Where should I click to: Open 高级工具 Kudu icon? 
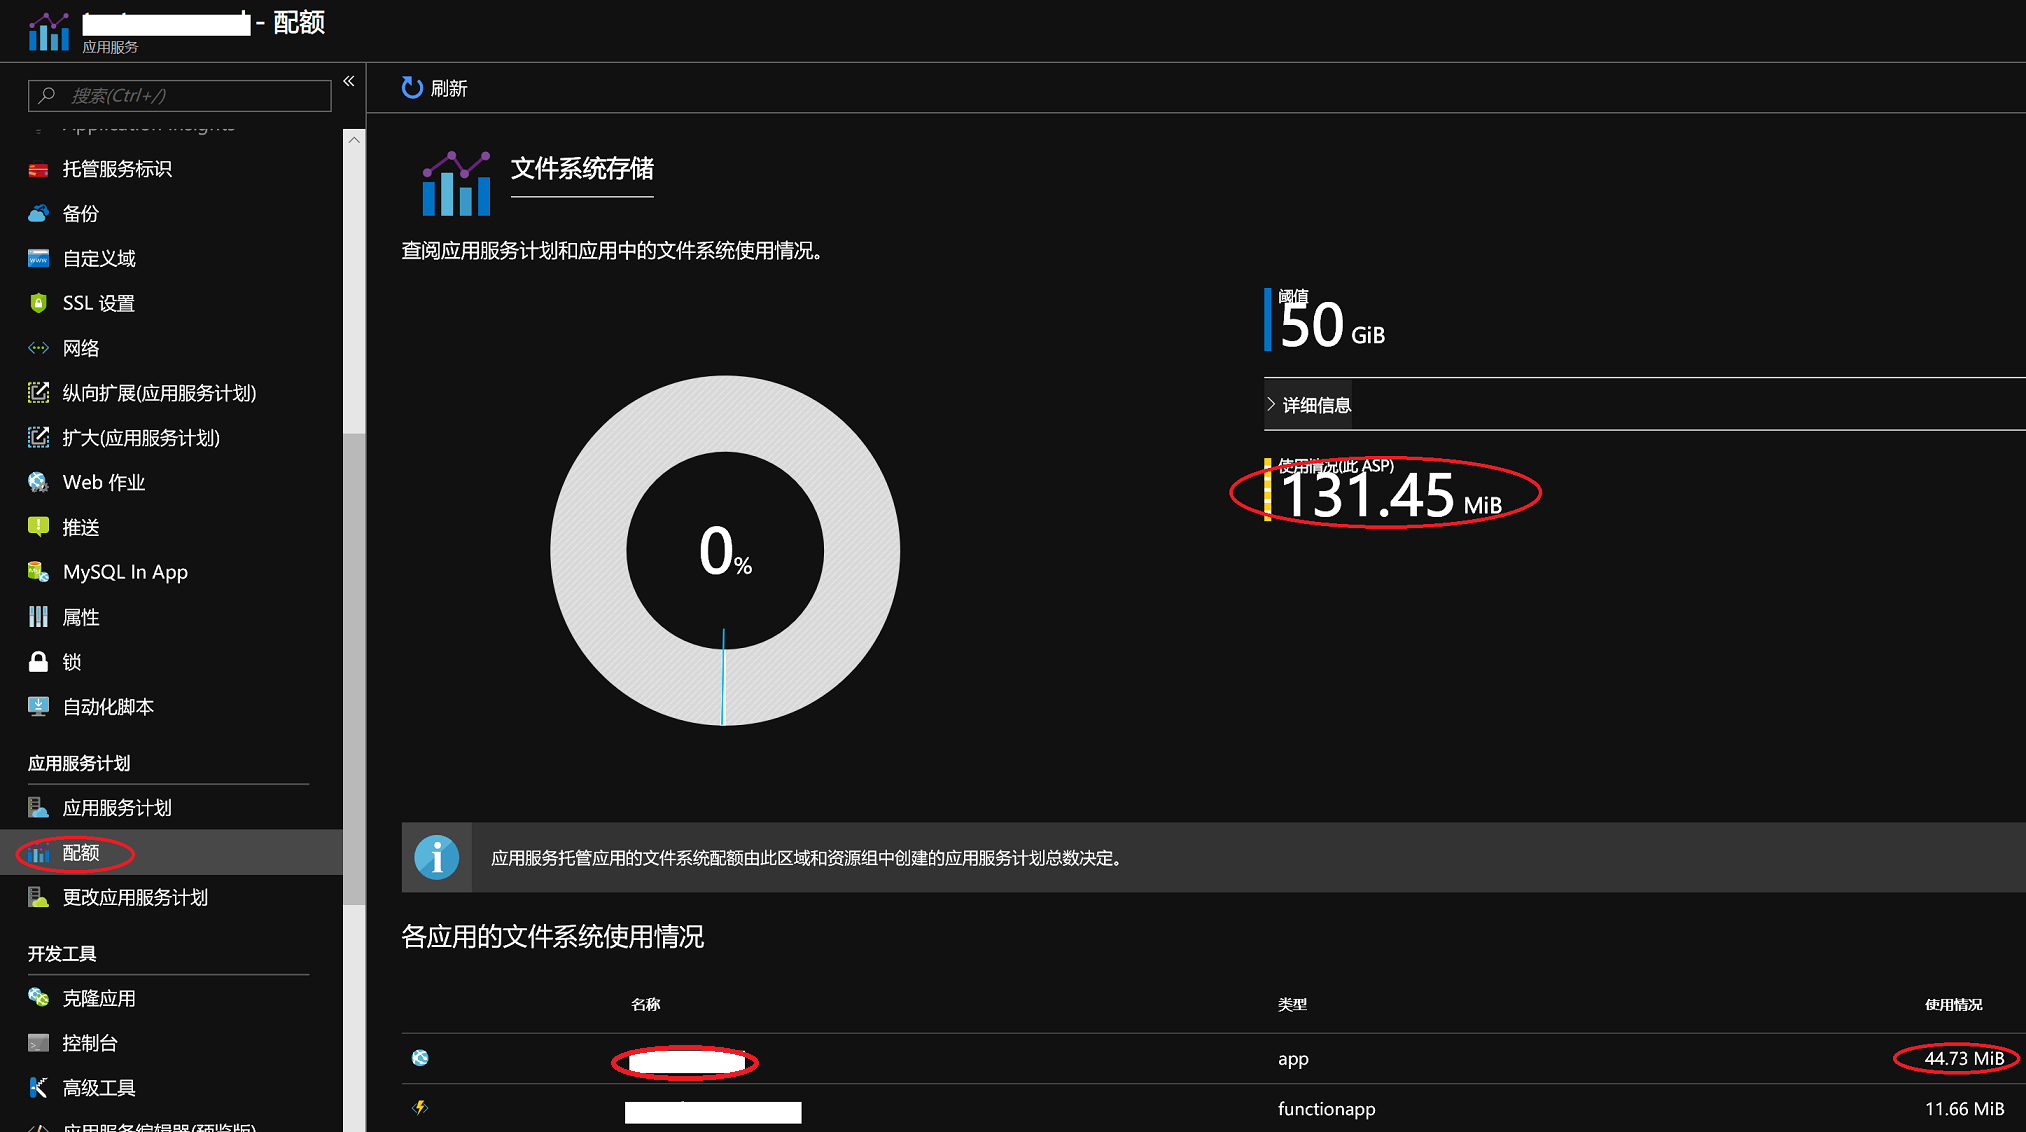pyautogui.click(x=38, y=1088)
